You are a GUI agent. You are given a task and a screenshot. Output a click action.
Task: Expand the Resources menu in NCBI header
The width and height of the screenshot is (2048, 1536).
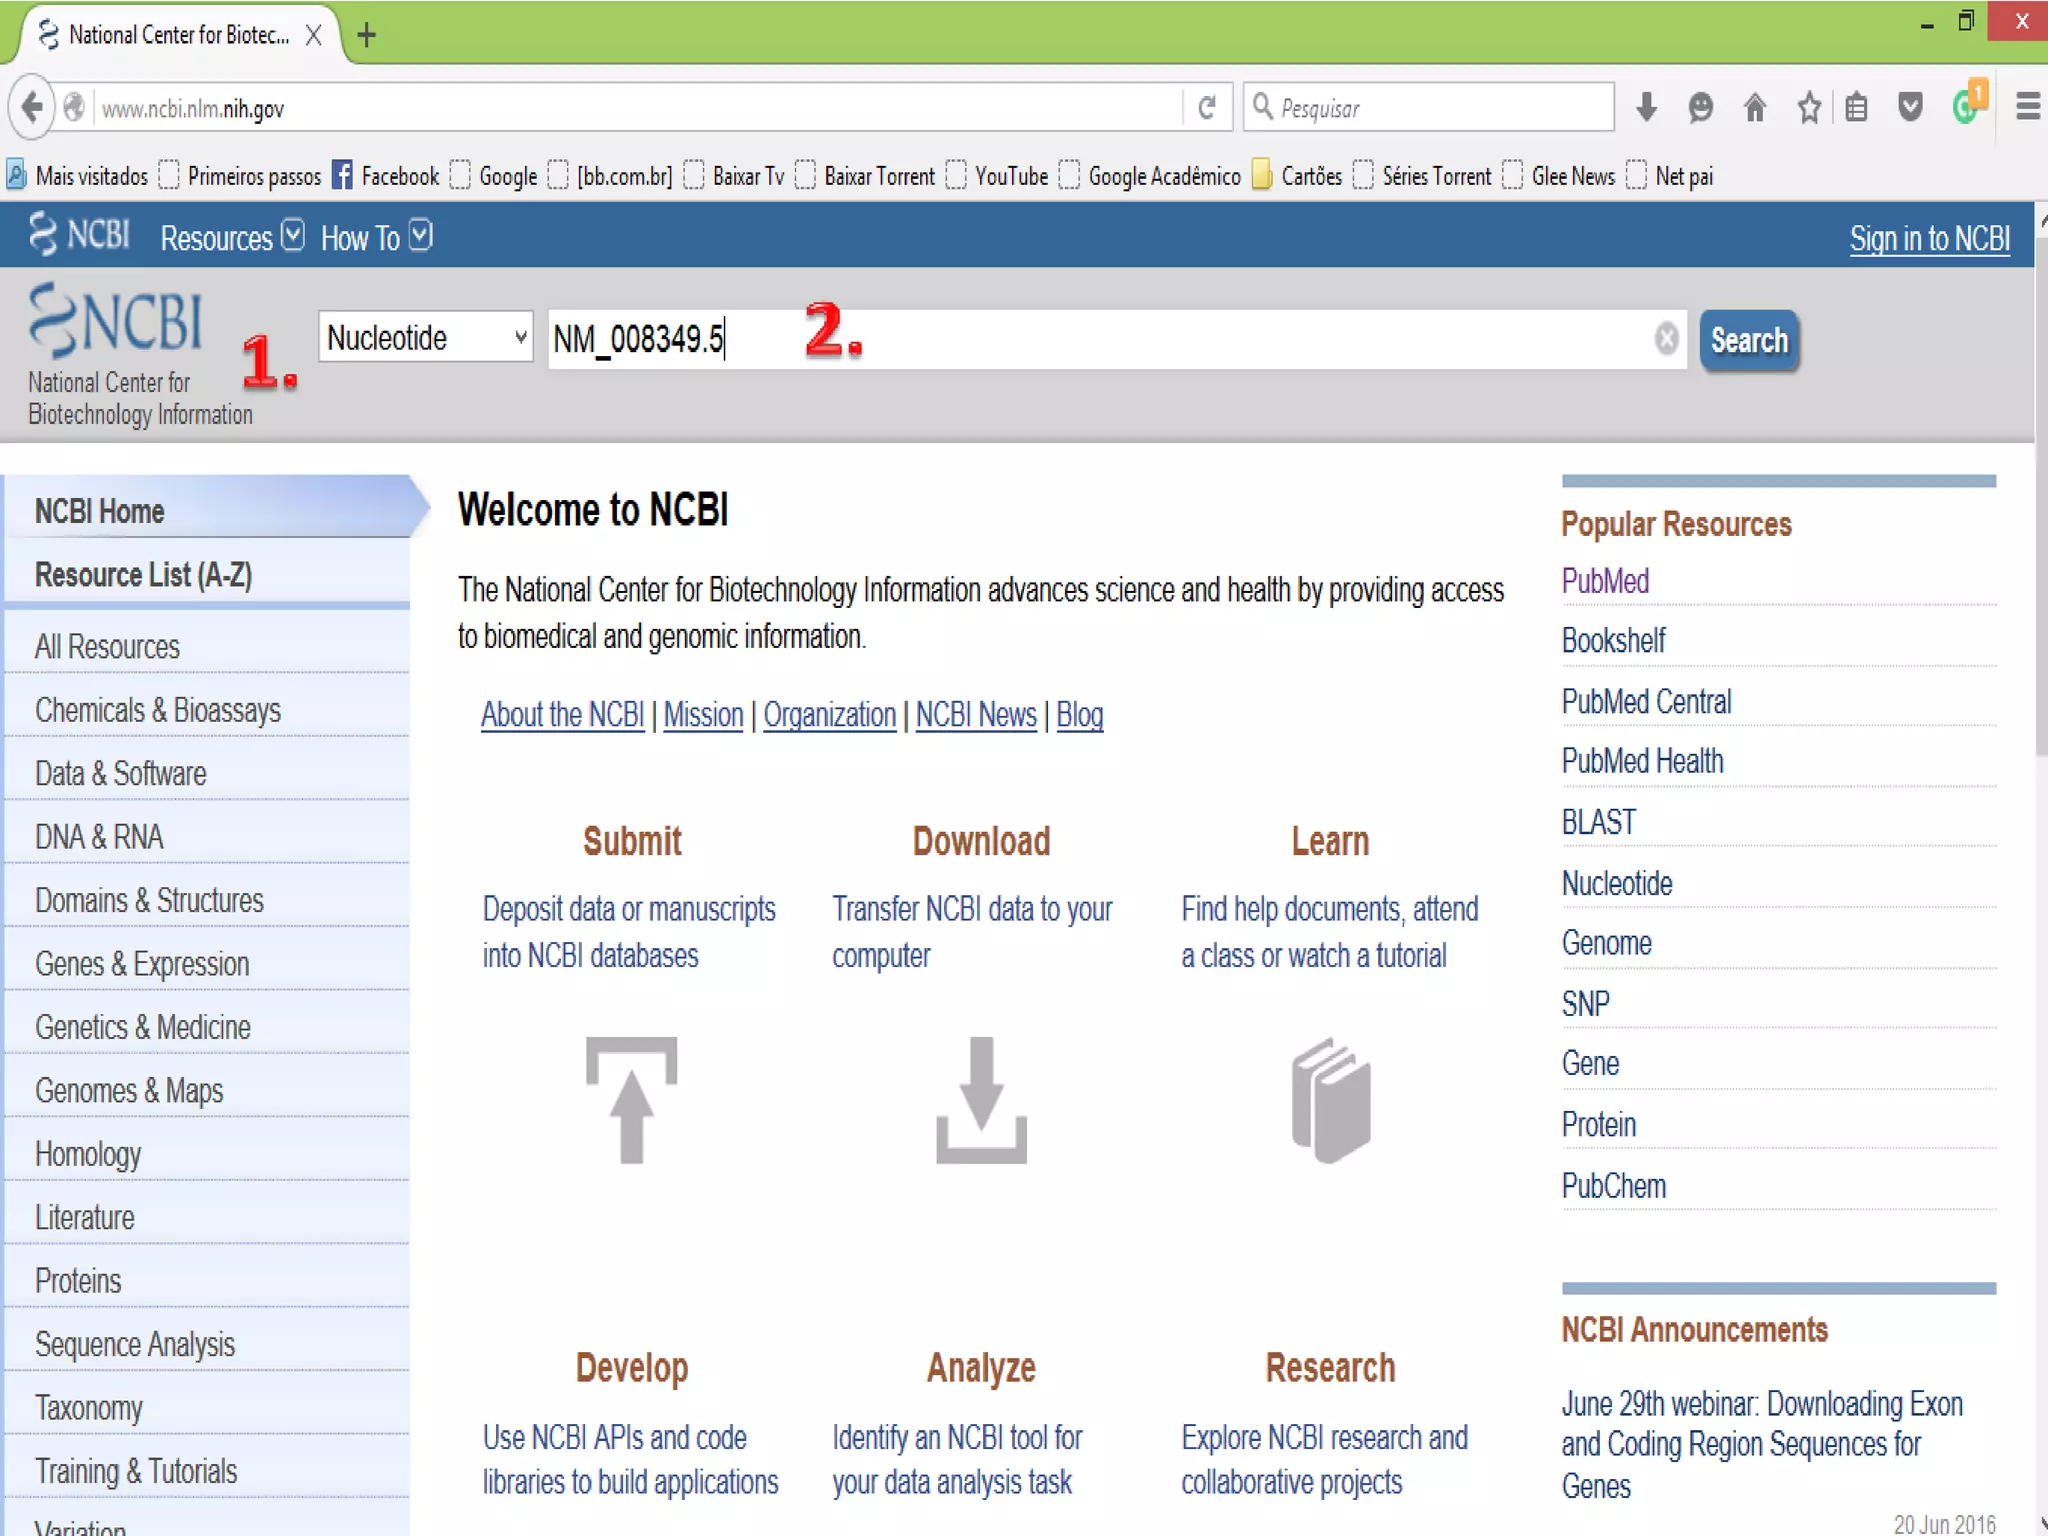(x=232, y=238)
